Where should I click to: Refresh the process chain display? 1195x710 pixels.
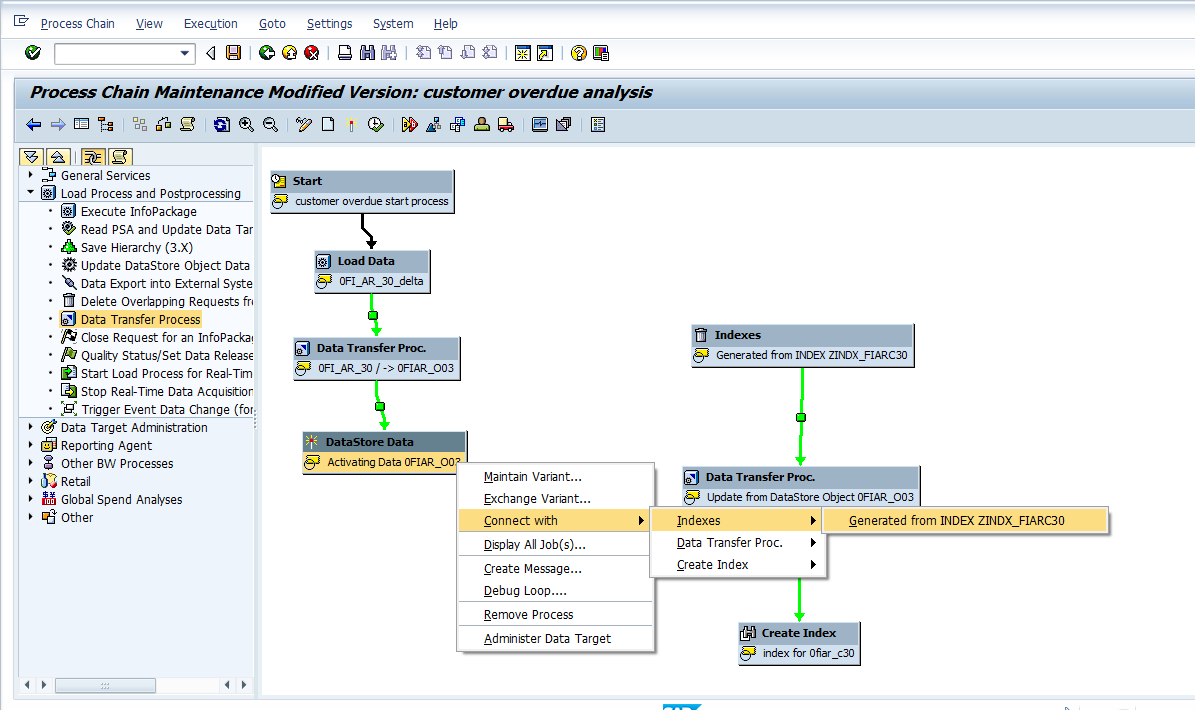(x=221, y=124)
